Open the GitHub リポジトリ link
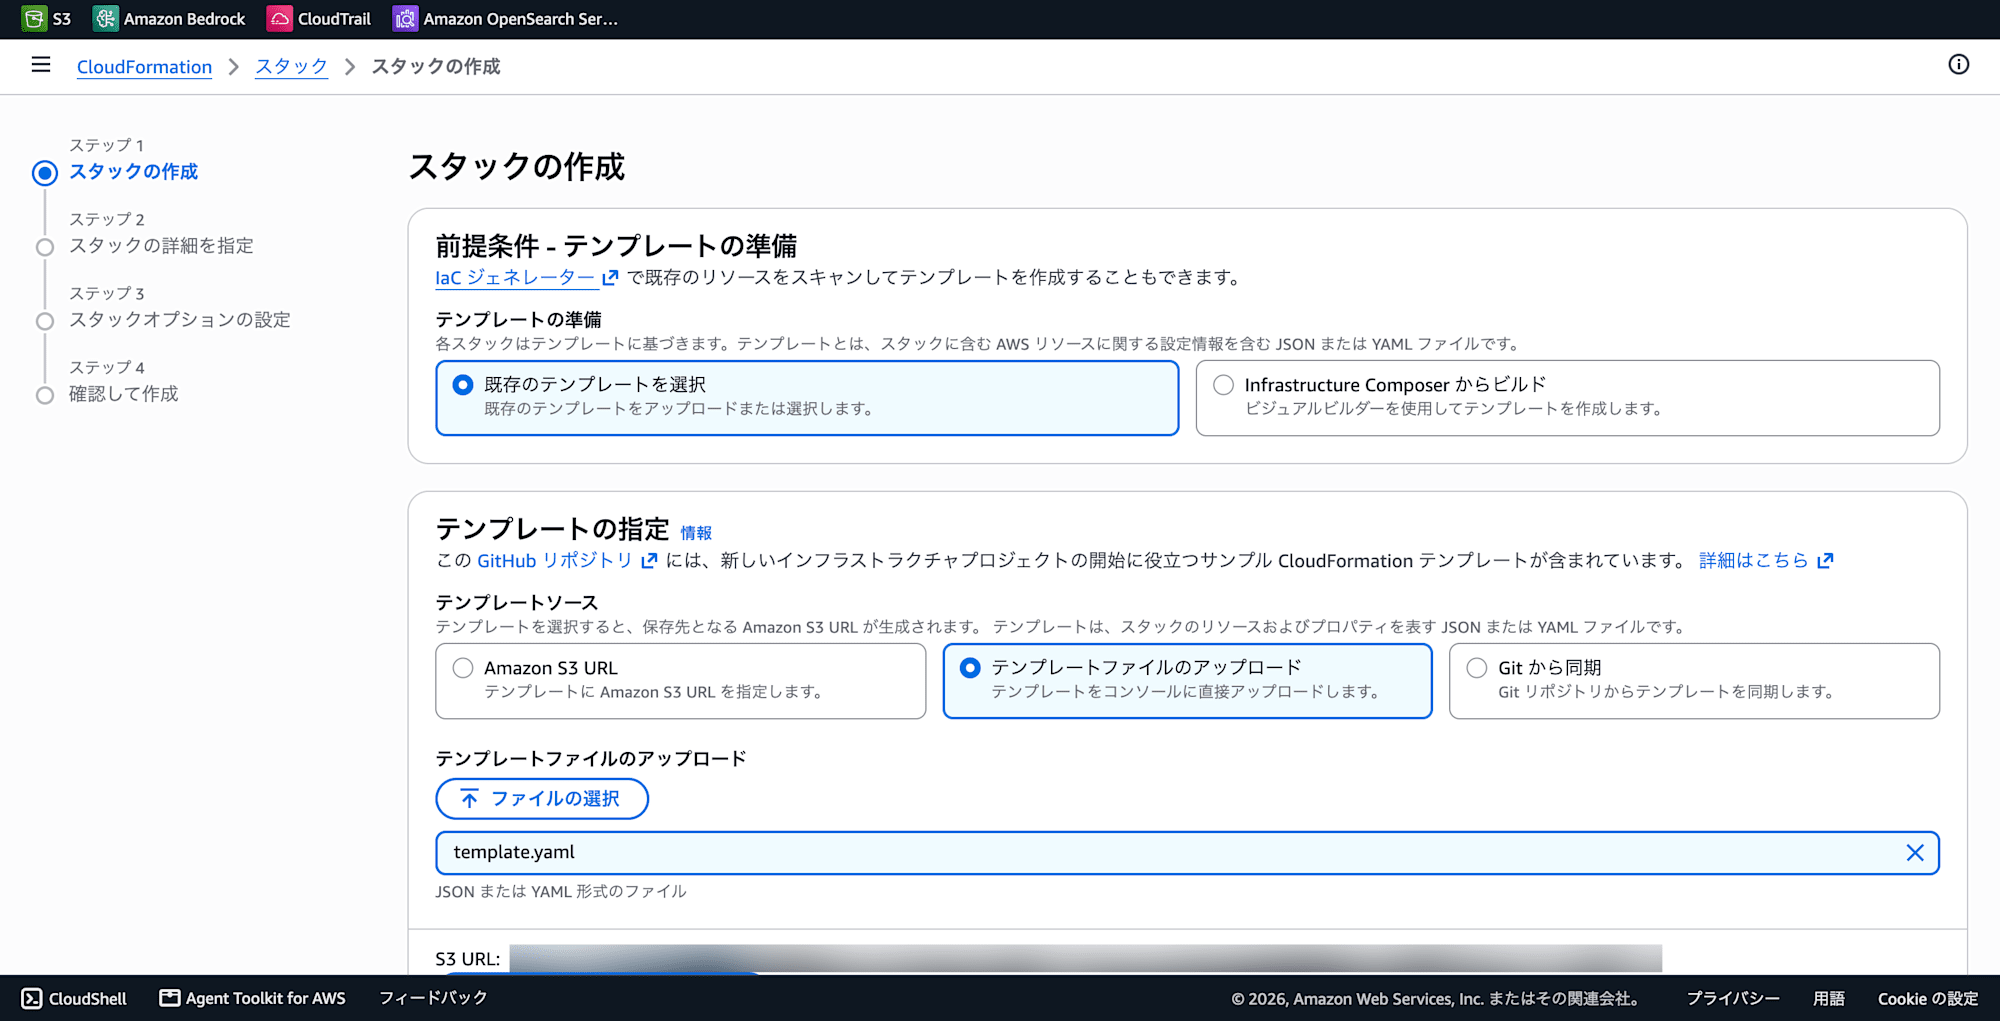This screenshot has height=1021, width=2000. tap(554, 561)
